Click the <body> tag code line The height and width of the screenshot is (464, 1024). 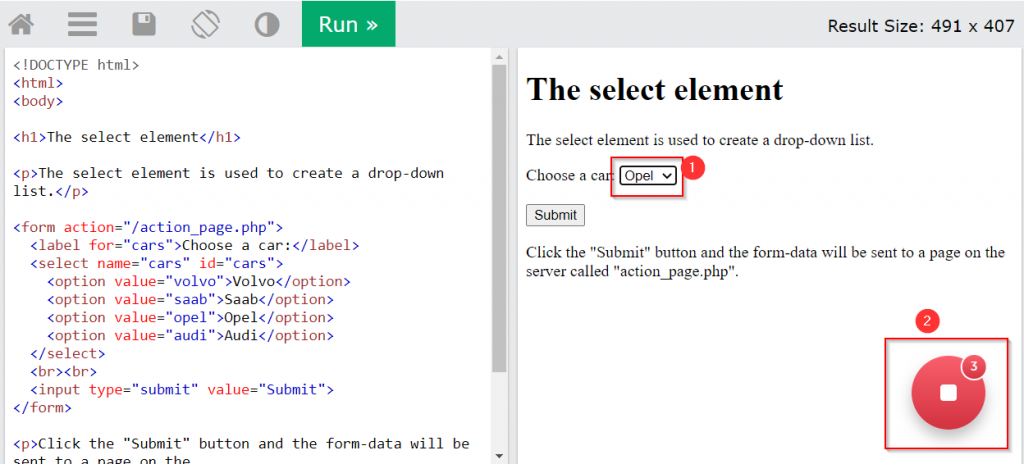pyautogui.click(x=38, y=101)
